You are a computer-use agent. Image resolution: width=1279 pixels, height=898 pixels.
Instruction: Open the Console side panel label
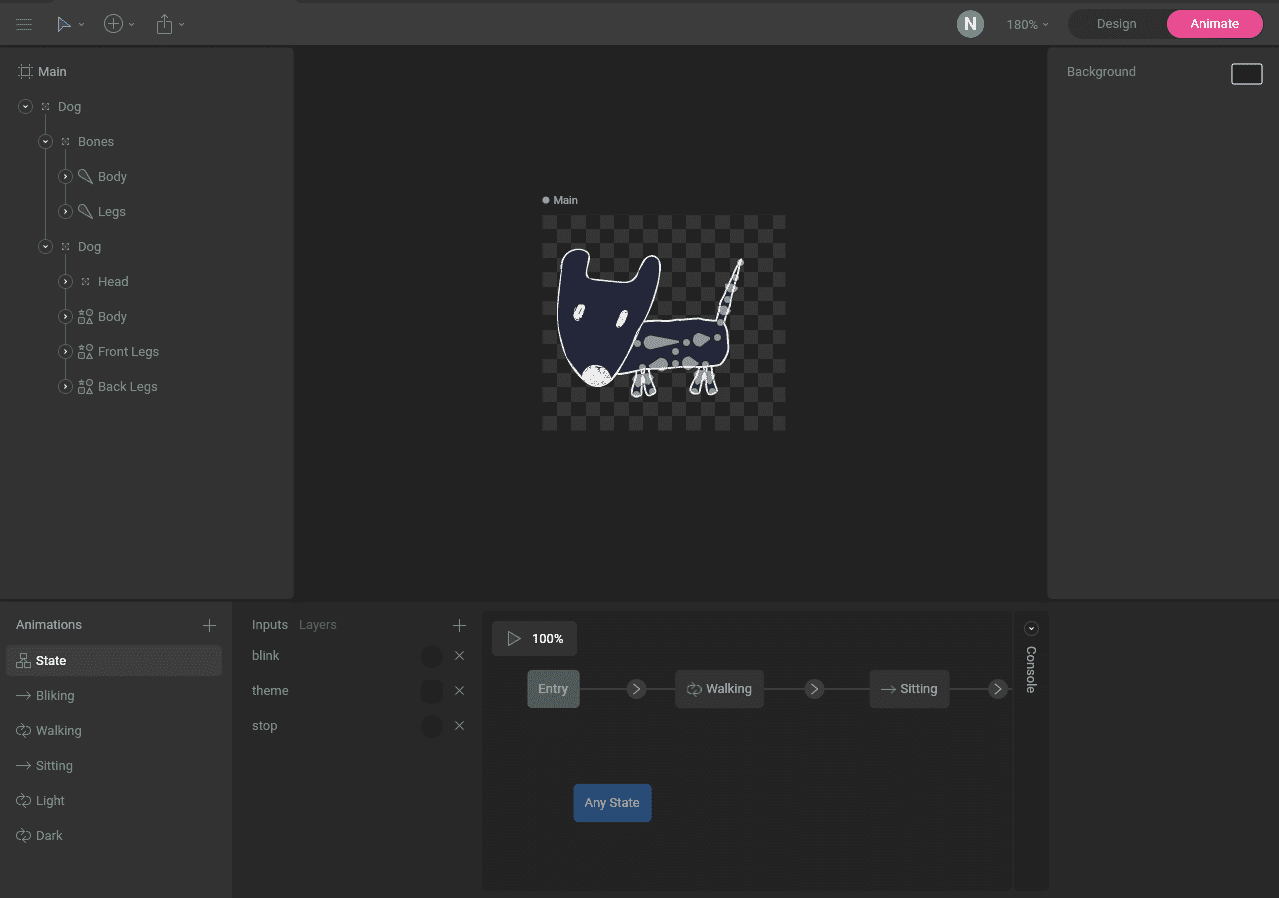click(x=1031, y=669)
